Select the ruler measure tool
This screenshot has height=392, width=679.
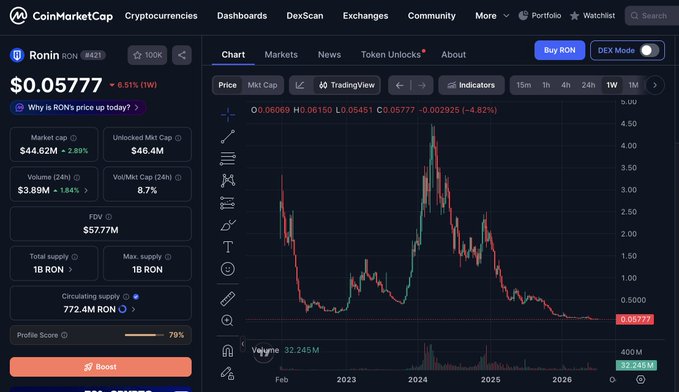click(228, 298)
